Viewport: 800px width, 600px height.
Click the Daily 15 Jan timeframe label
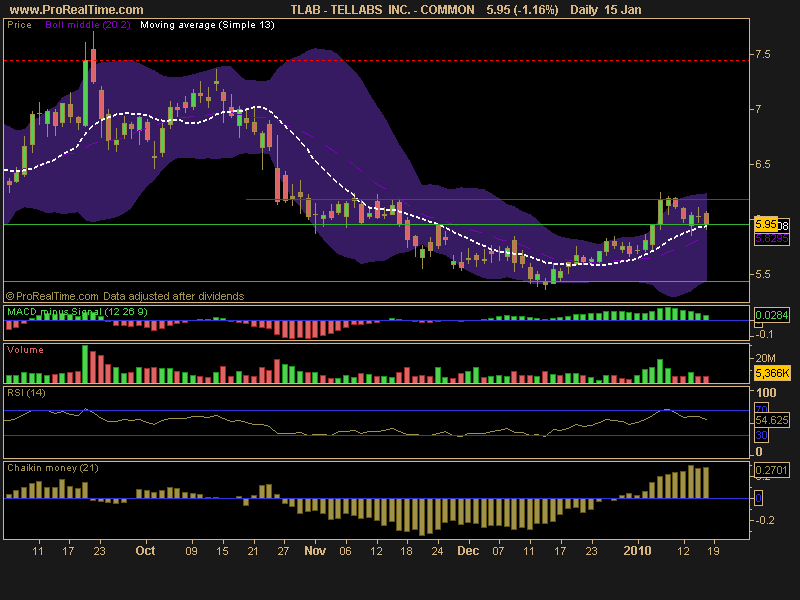click(x=606, y=10)
